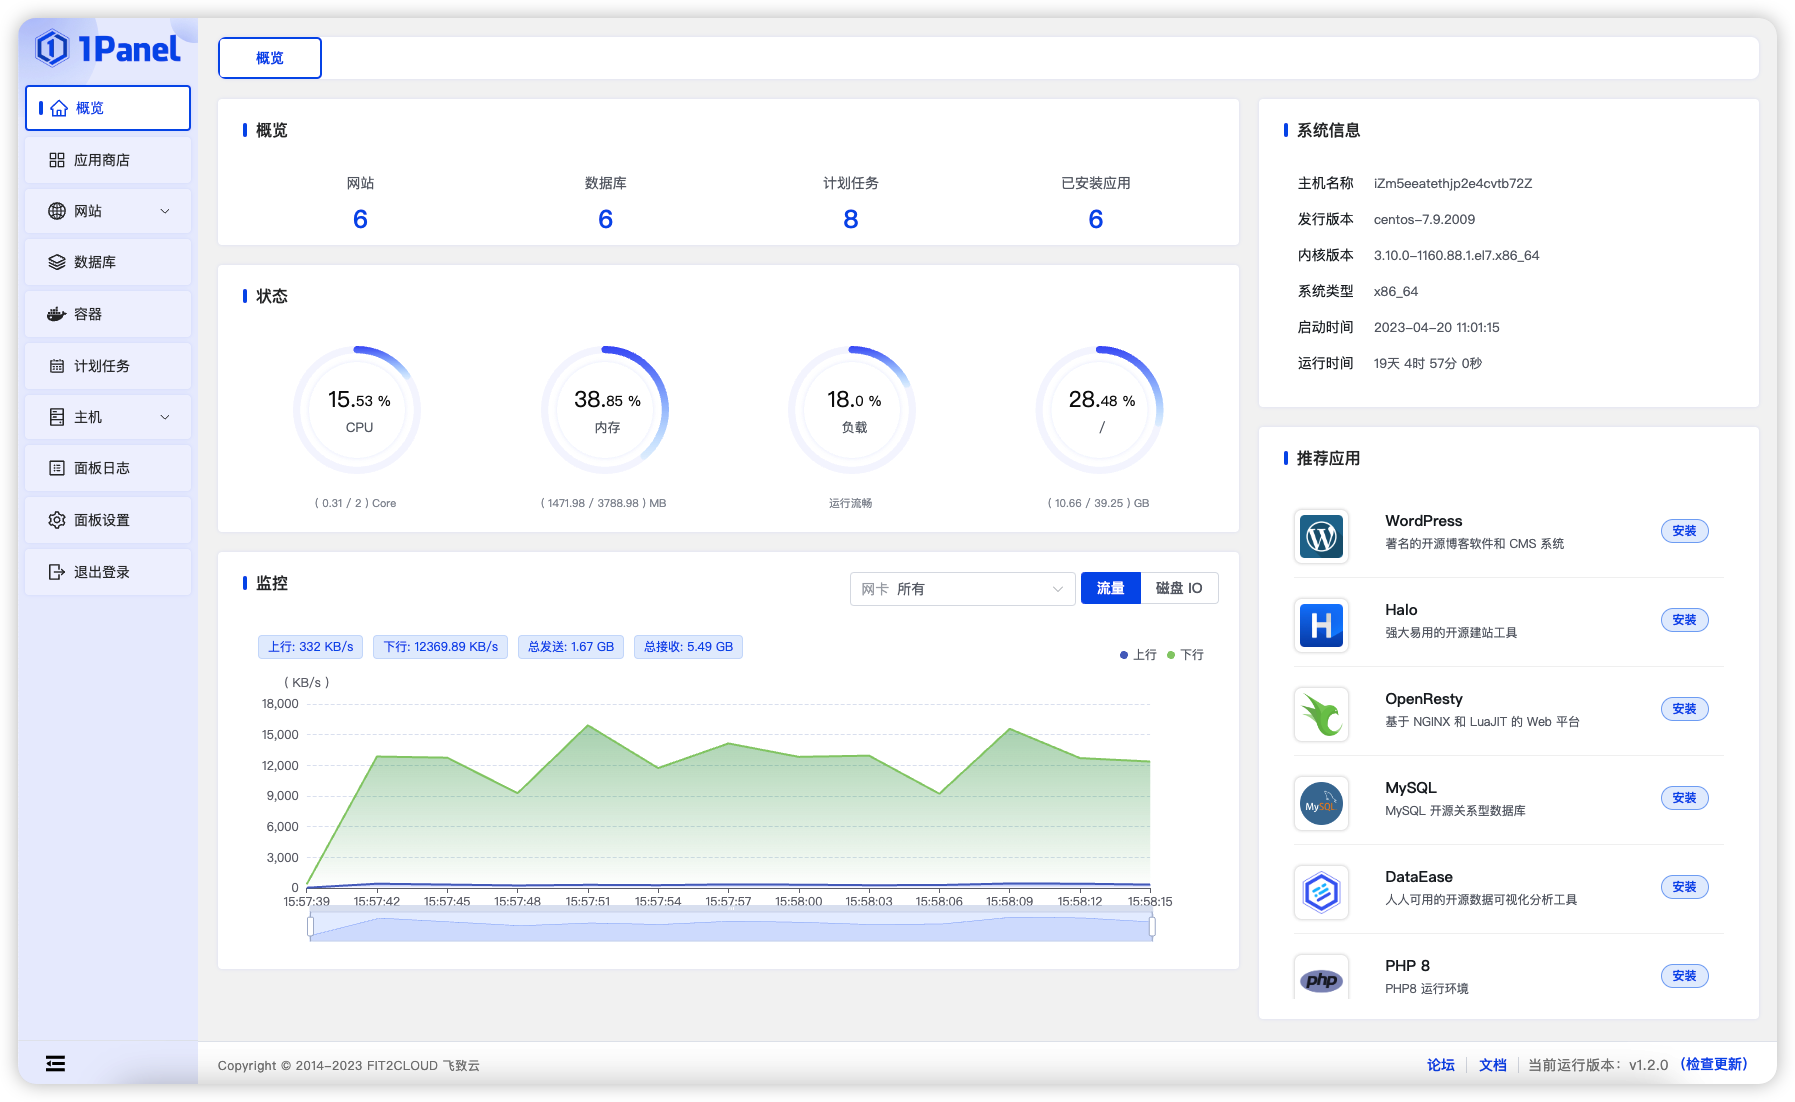Install Halo via its 安装 button
This screenshot has width=1795, height=1102.
1685,620
